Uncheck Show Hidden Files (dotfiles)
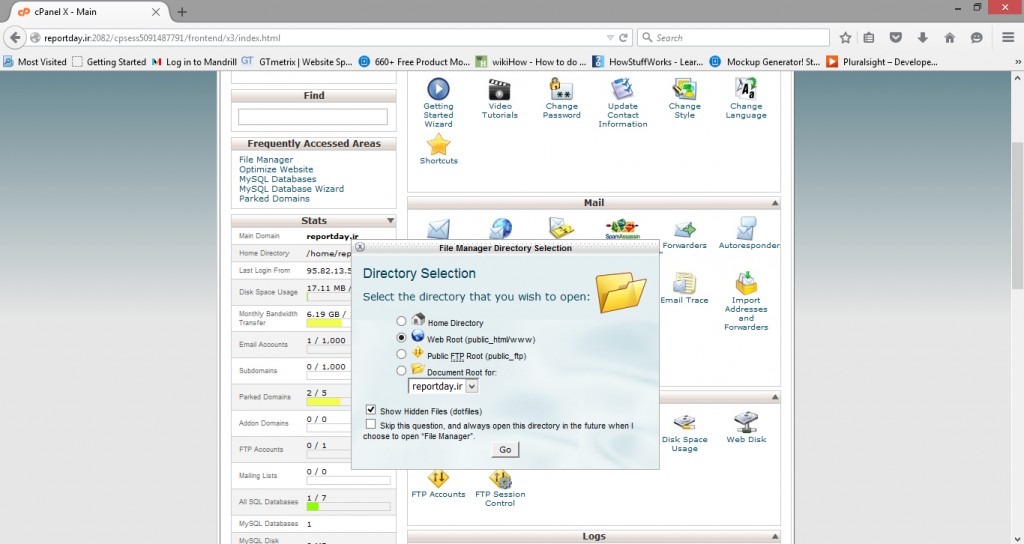Viewport: 1024px width, 544px height. pos(371,410)
